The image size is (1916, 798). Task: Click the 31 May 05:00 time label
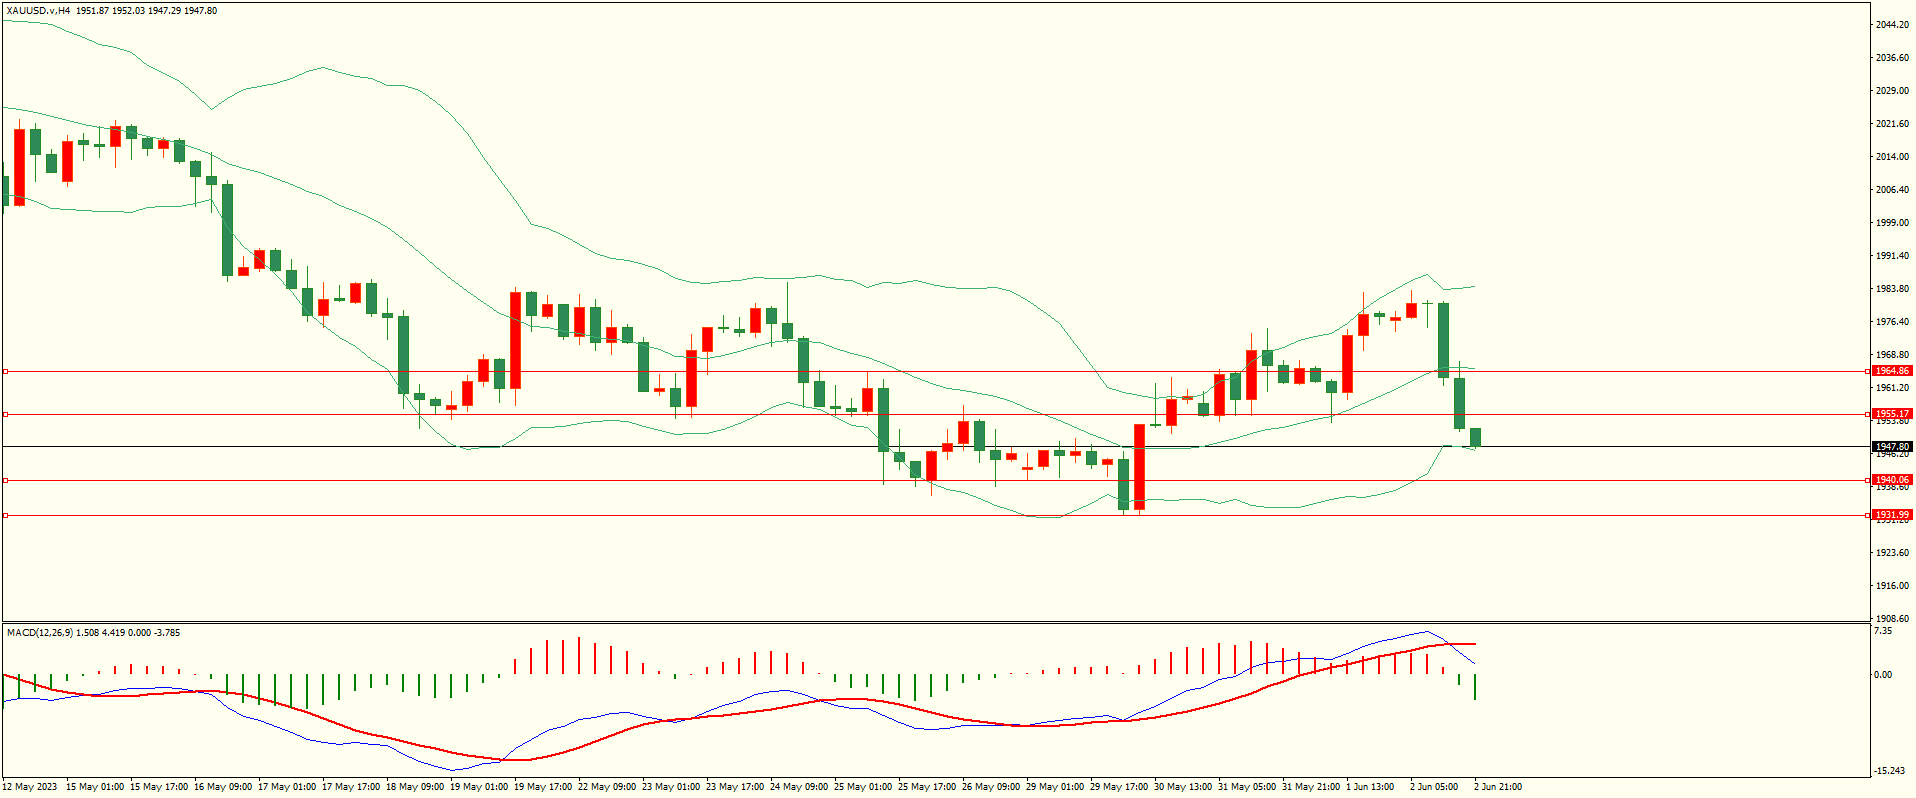click(x=1247, y=787)
